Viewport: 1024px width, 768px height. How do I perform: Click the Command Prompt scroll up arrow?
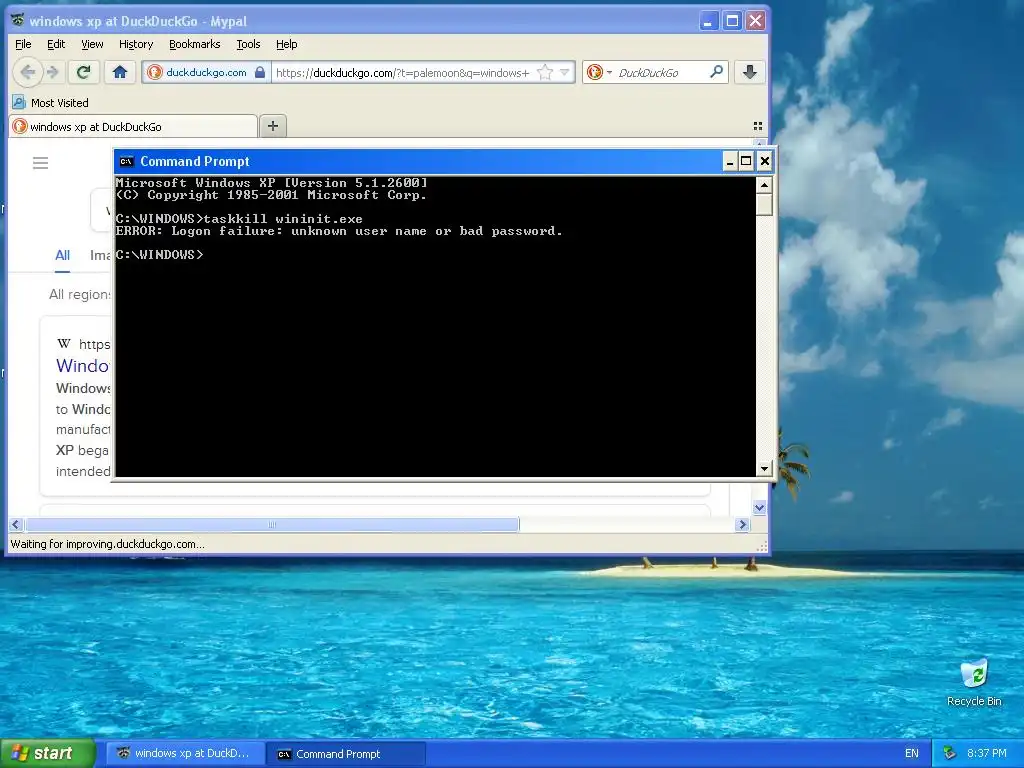click(764, 185)
